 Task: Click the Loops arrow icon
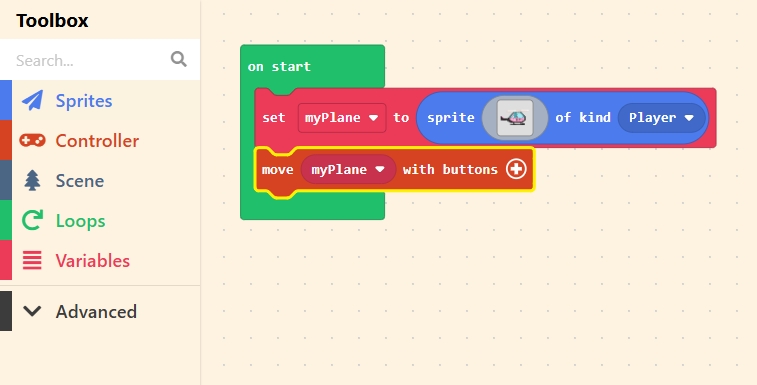32,220
